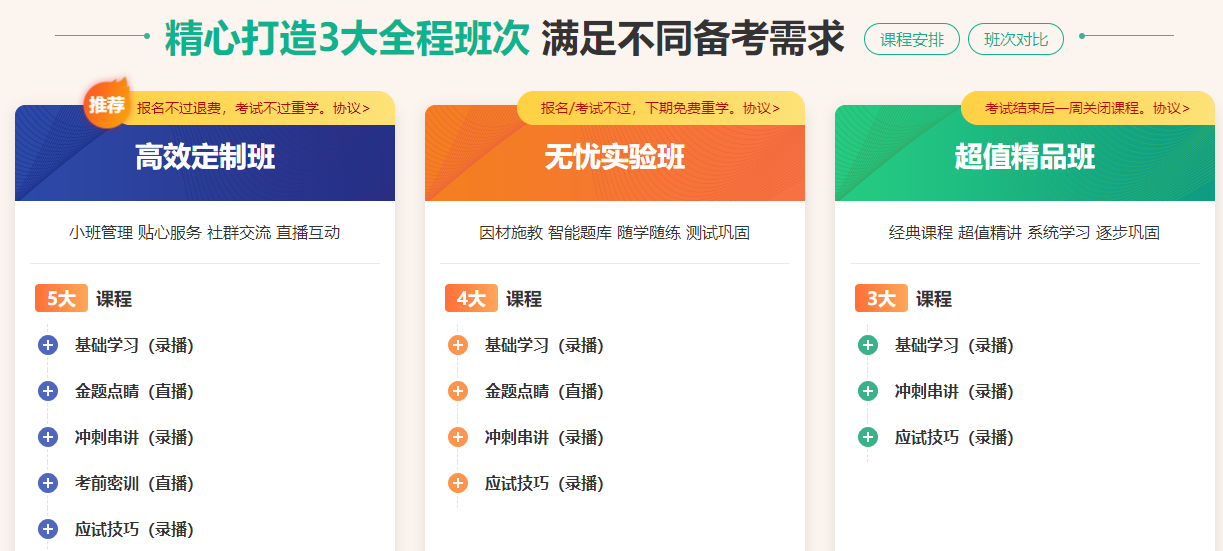Open the 课程安排 button

coord(911,40)
